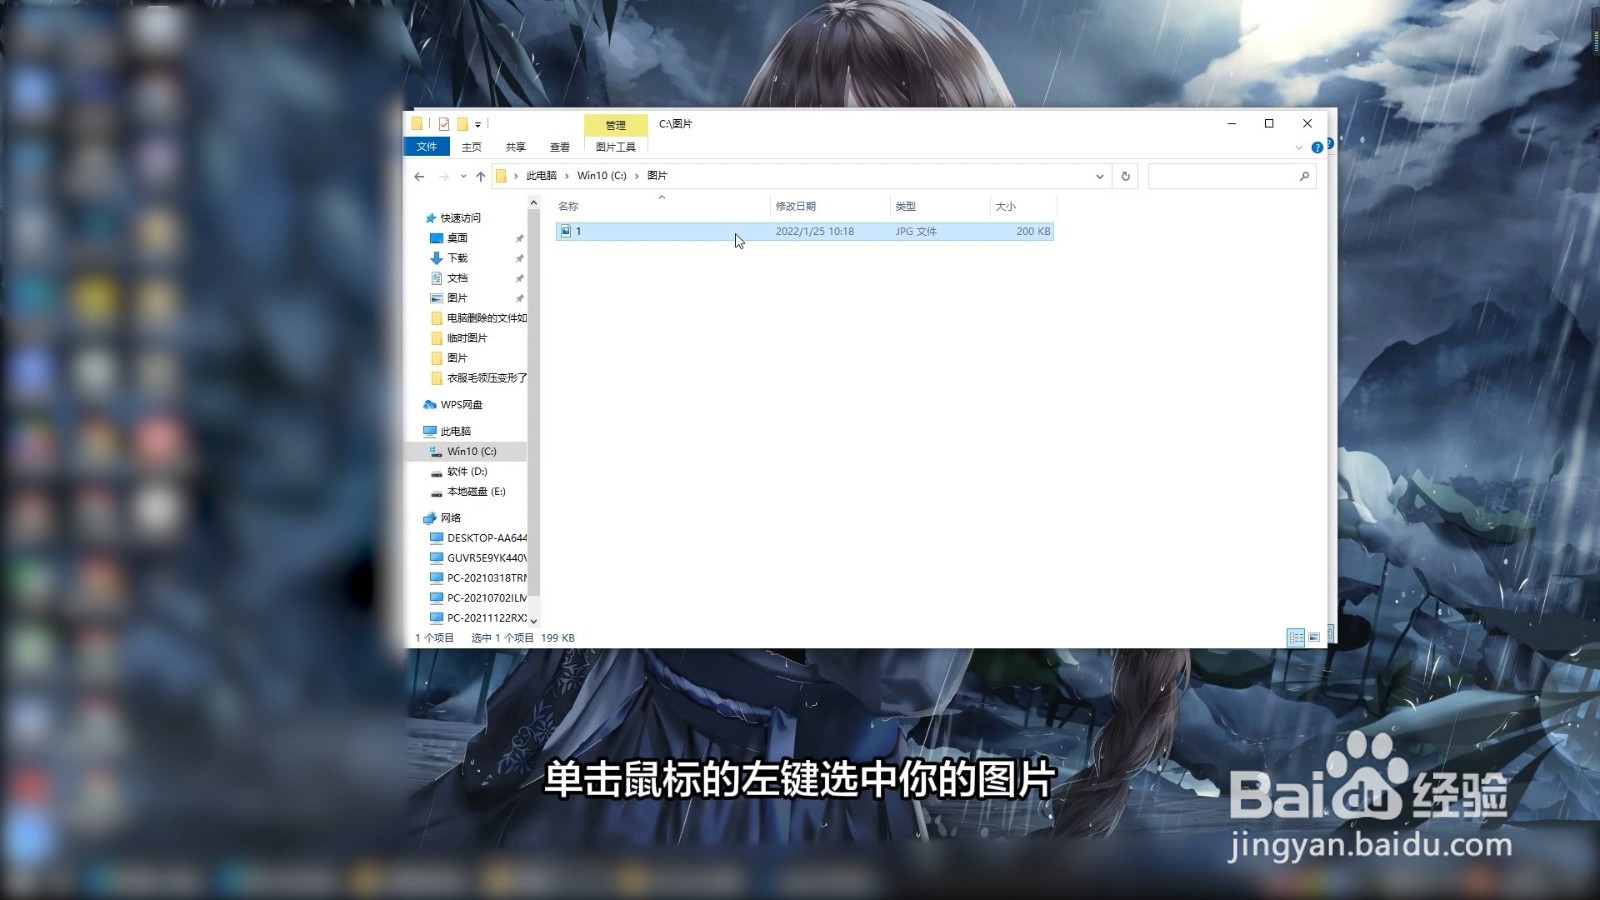Image resolution: width=1600 pixels, height=900 pixels.
Task: Select the 管理 contextual tab header
Action: pyautogui.click(x=615, y=125)
